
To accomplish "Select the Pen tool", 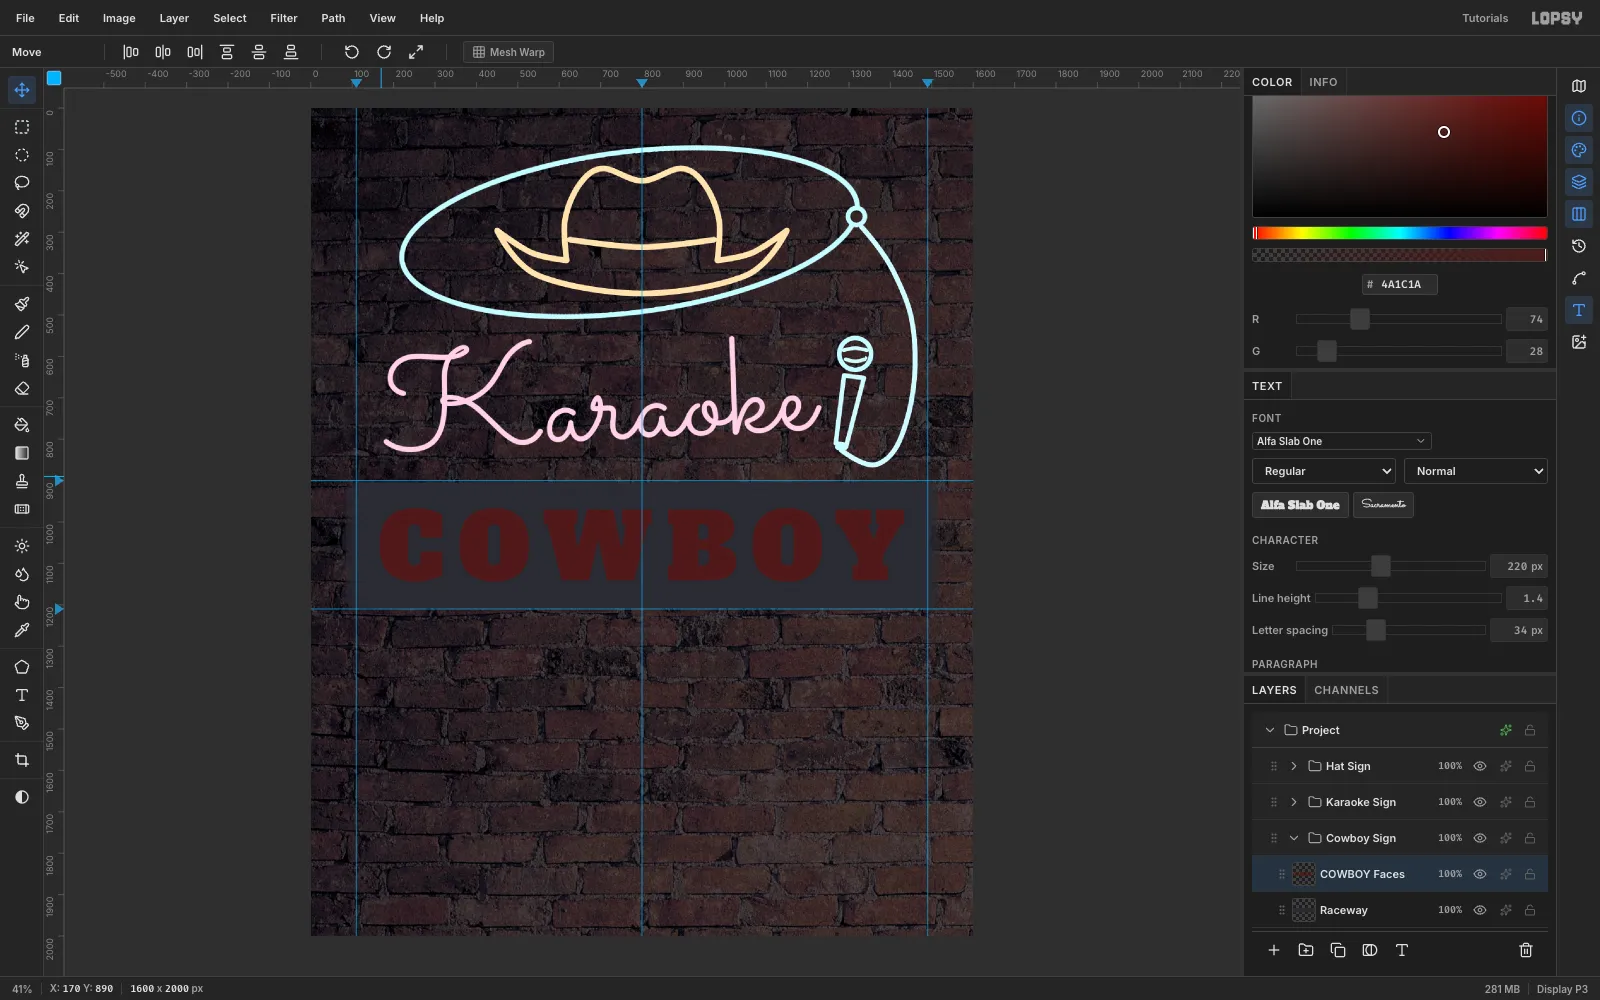I will (22, 723).
